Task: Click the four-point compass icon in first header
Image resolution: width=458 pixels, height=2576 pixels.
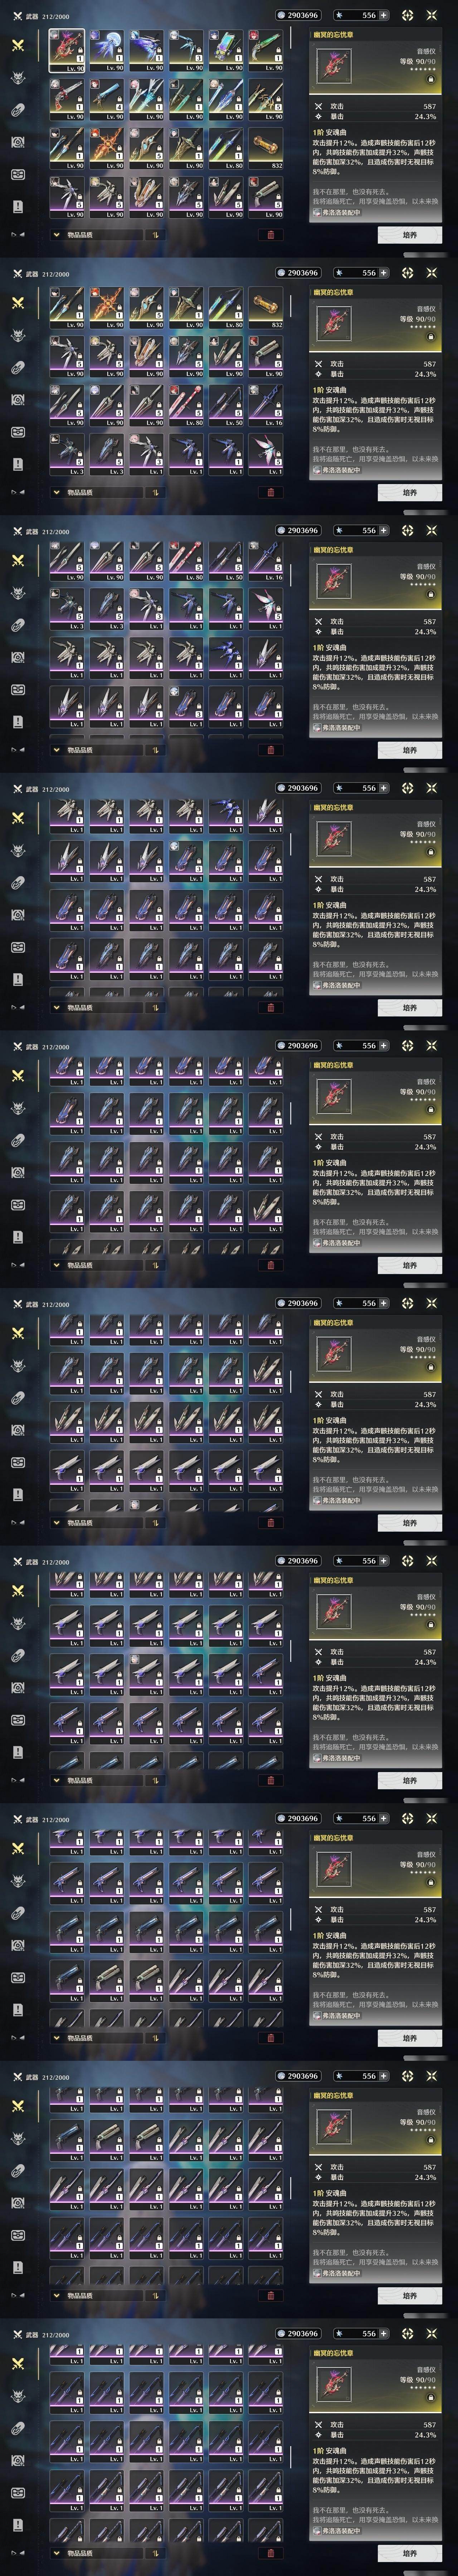Action: tap(407, 15)
